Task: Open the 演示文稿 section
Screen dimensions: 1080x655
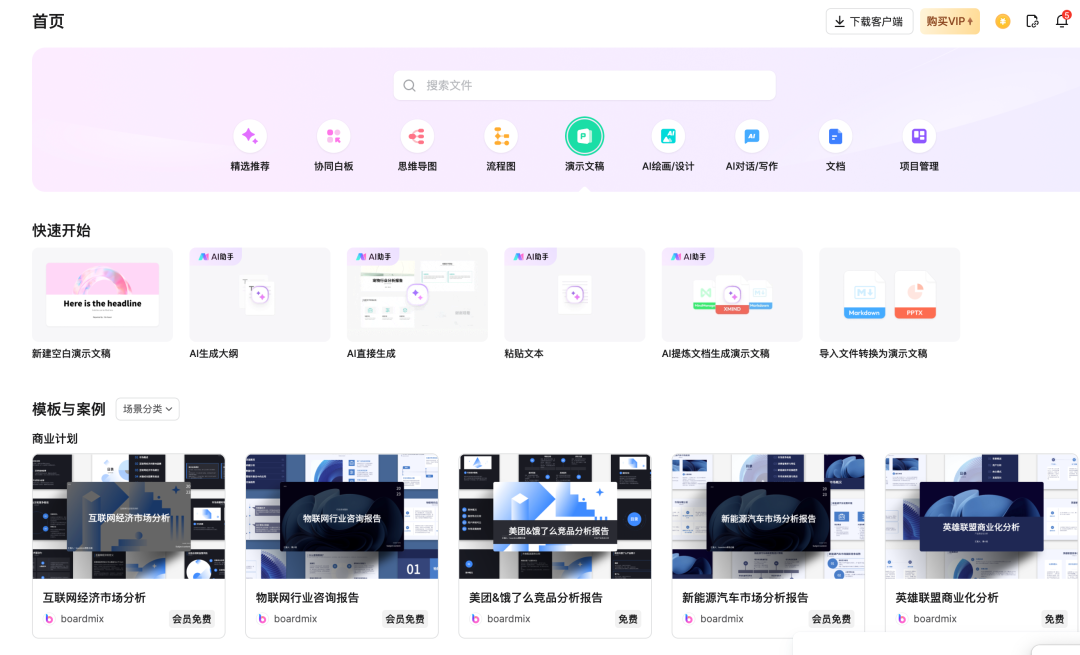Action: [584, 143]
